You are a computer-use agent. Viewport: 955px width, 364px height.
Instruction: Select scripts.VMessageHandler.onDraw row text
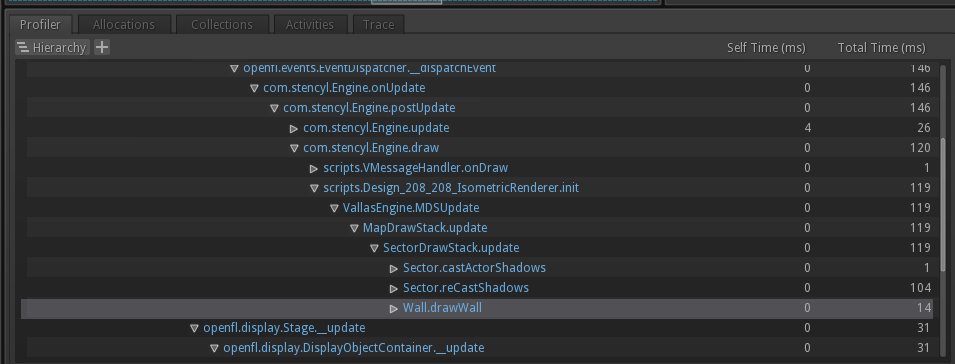click(x=415, y=168)
